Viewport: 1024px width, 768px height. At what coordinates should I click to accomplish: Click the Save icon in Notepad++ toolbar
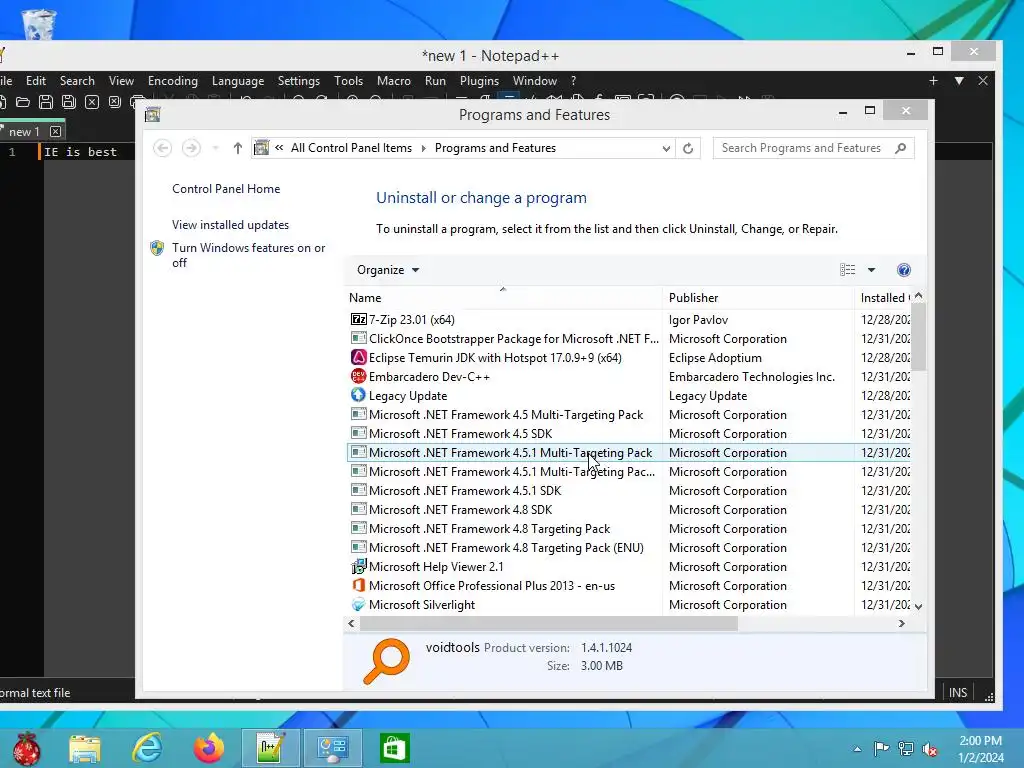click(x=46, y=102)
